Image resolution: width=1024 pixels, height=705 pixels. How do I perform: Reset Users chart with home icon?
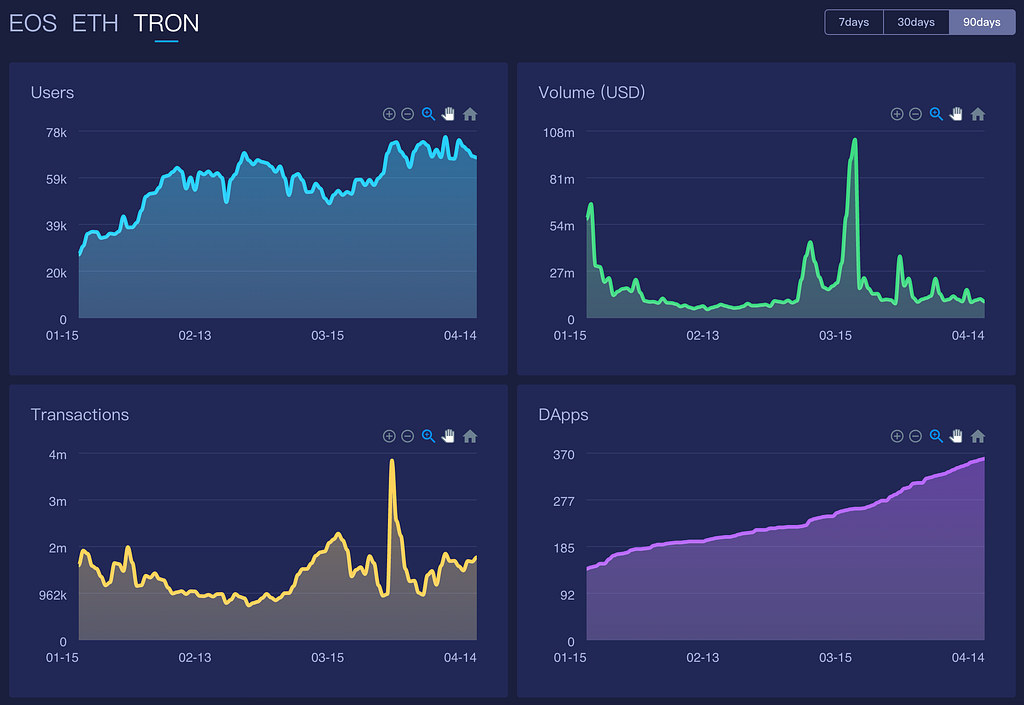click(470, 114)
